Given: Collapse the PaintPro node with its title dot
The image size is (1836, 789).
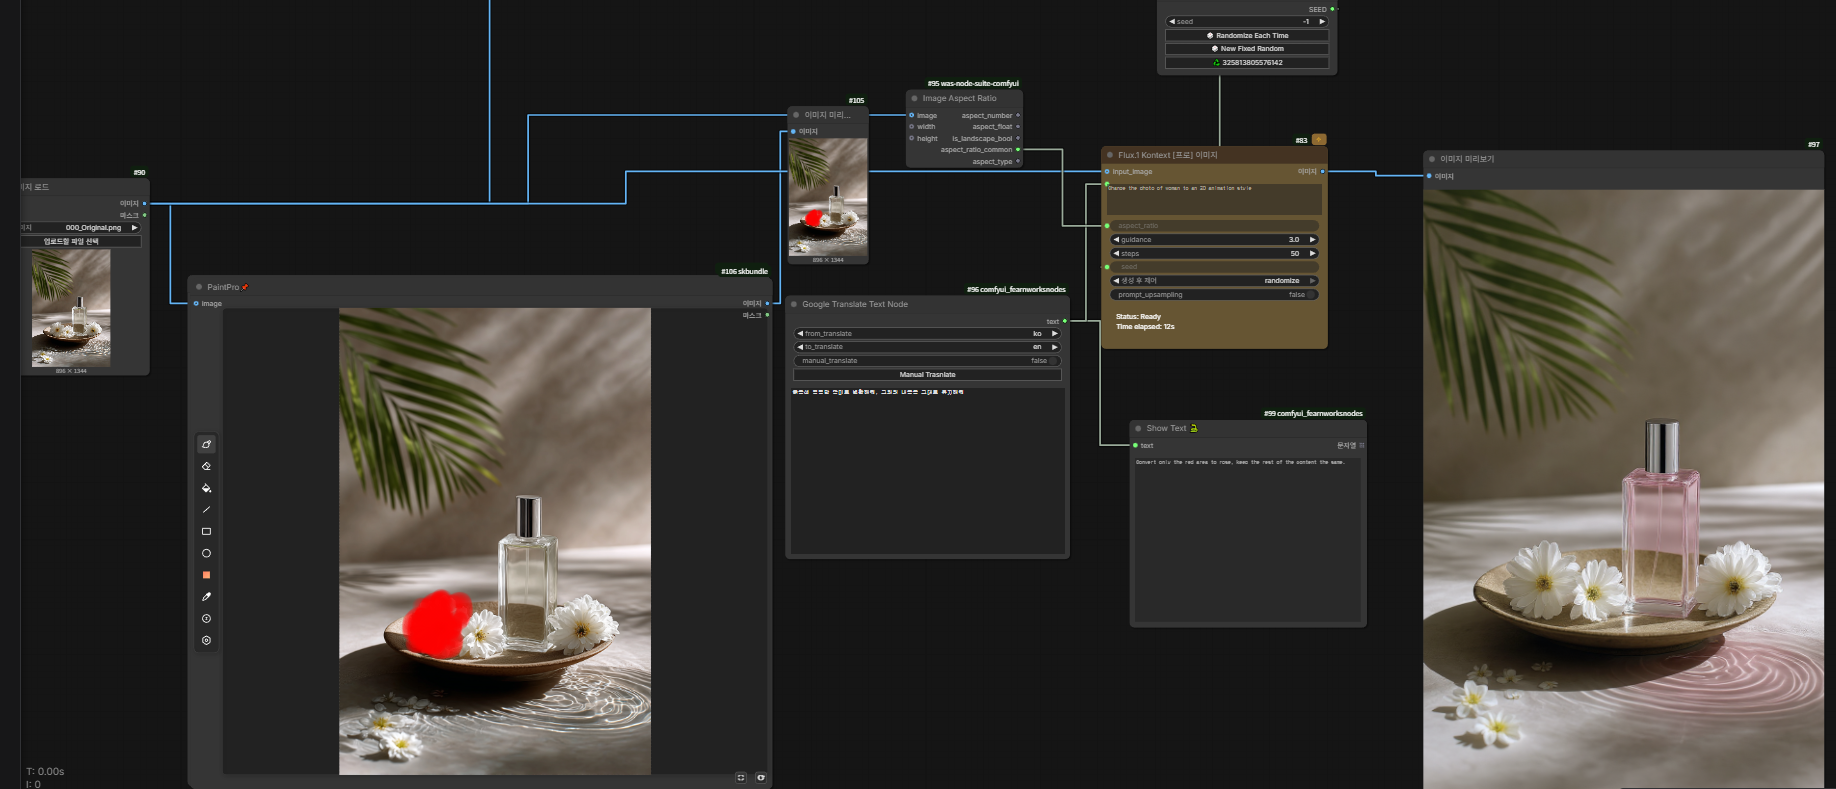Looking at the screenshot, I should pos(199,287).
